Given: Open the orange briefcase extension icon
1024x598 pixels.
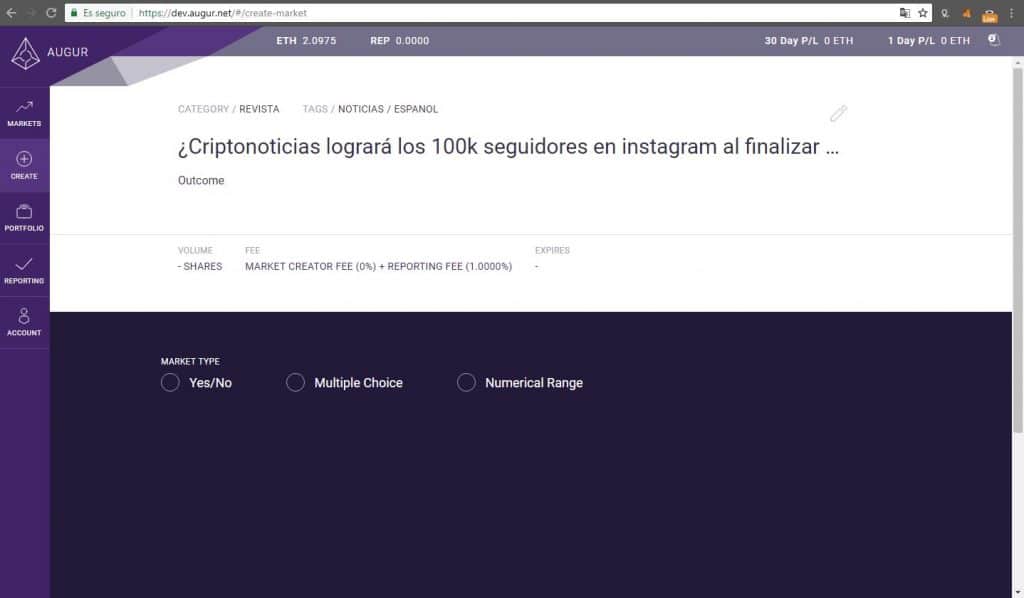Looking at the screenshot, I should [989, 14].
